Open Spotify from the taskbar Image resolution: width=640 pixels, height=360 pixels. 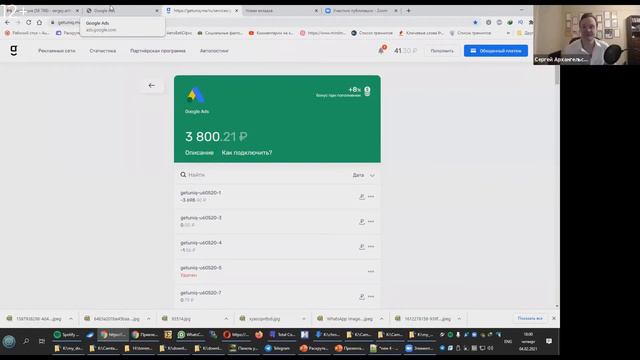pyautogui.click(x=67, y=335)
